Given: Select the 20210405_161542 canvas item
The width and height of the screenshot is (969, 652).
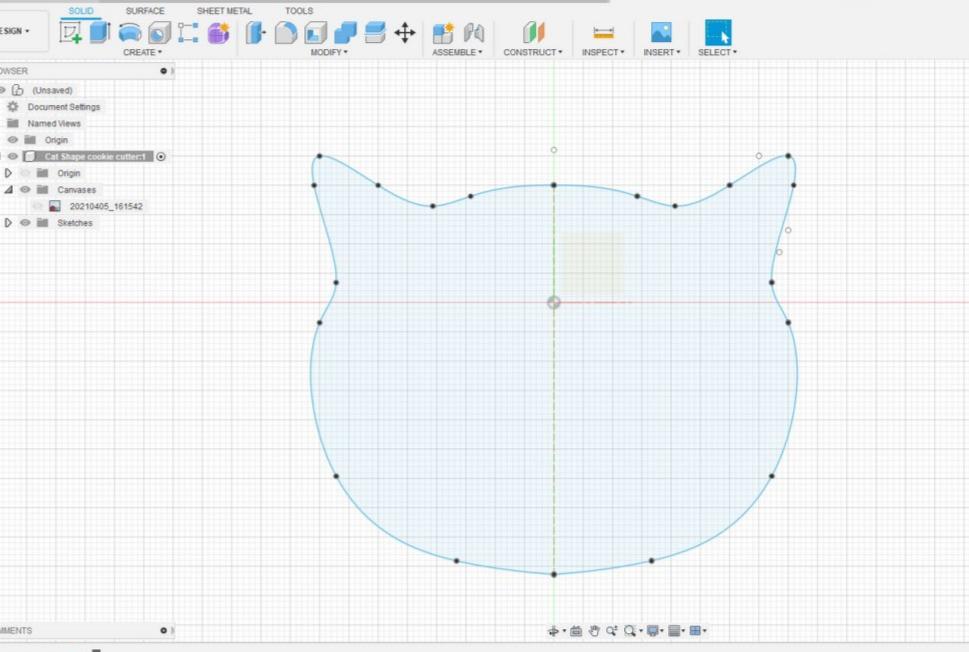Looking at the screenshot, I should (106, 206).
